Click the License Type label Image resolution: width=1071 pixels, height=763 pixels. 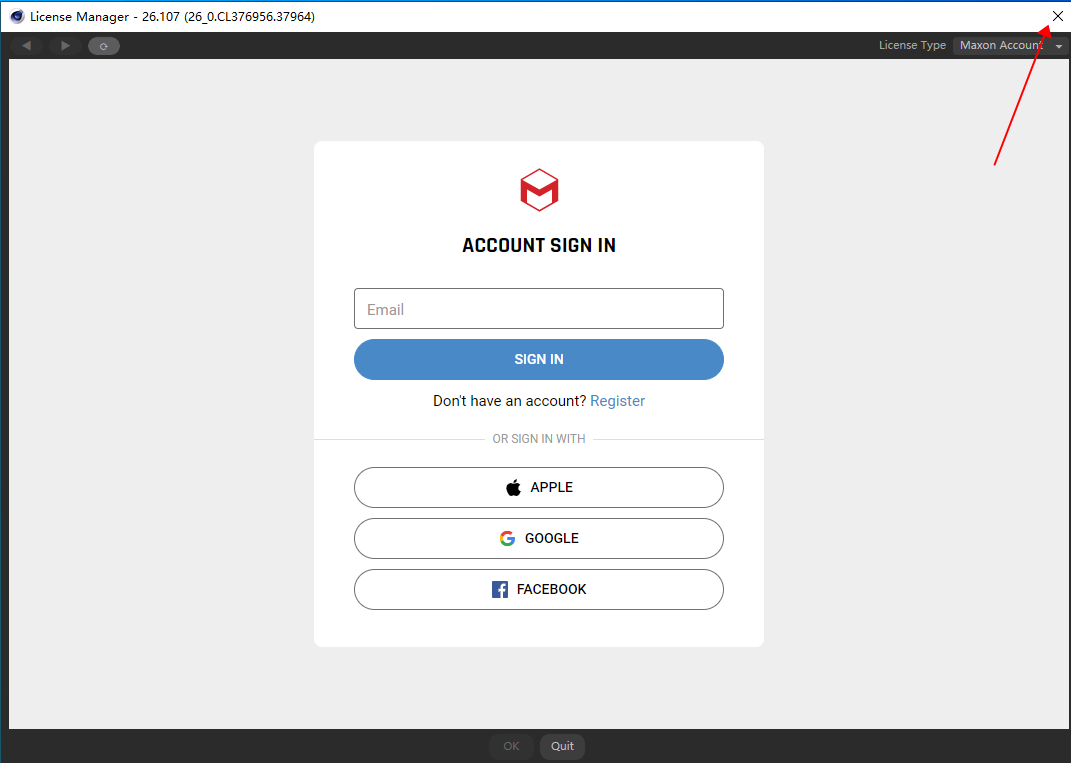912,45
